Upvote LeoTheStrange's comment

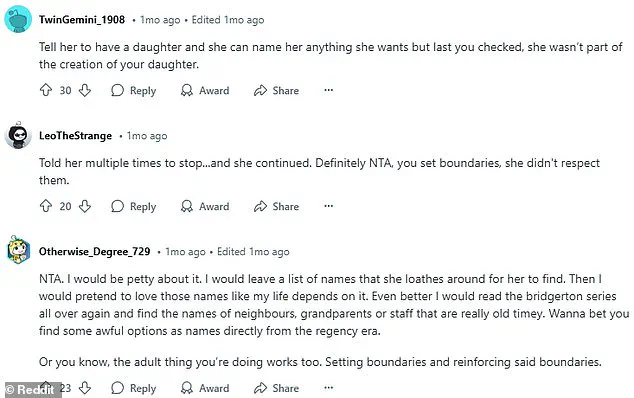(46, 206)
